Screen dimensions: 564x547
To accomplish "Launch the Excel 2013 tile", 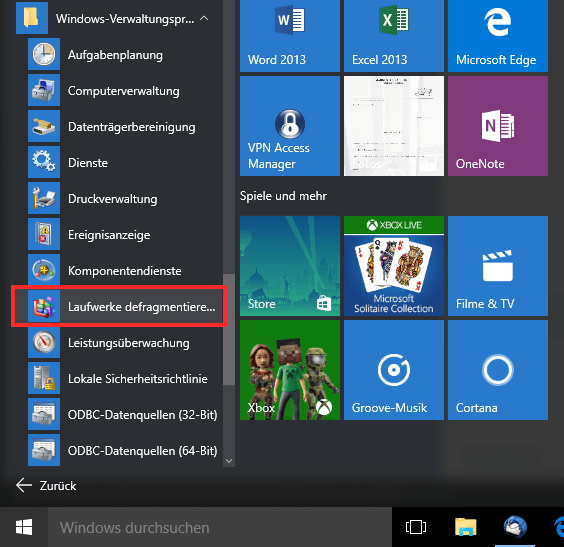I will [x=394, y=36].
